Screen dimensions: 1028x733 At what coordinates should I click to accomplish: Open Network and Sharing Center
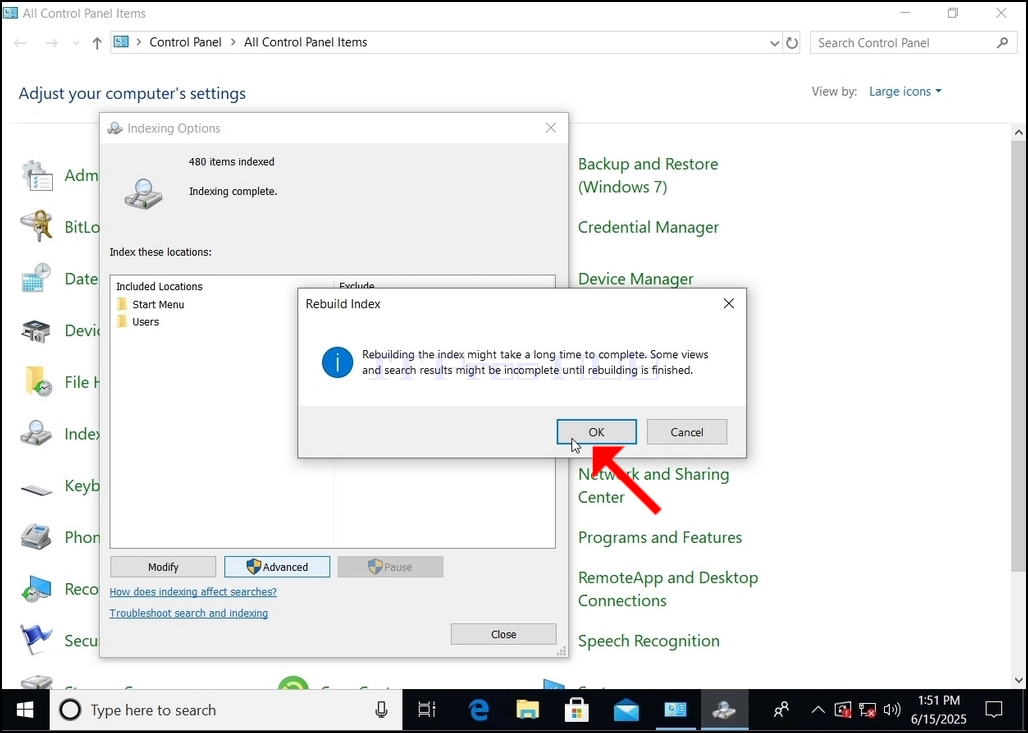[653, 485]
